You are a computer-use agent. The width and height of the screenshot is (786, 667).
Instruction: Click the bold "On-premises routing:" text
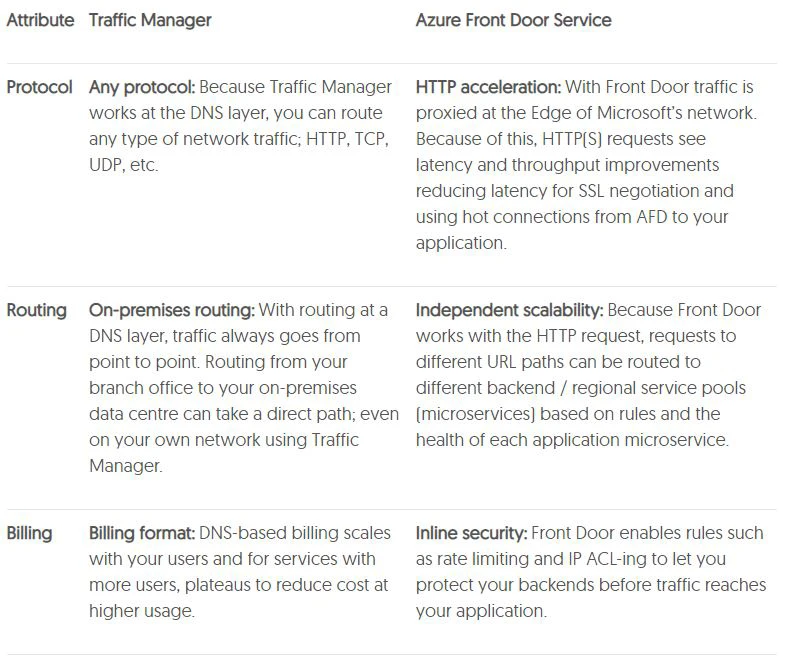click(169, 310)
